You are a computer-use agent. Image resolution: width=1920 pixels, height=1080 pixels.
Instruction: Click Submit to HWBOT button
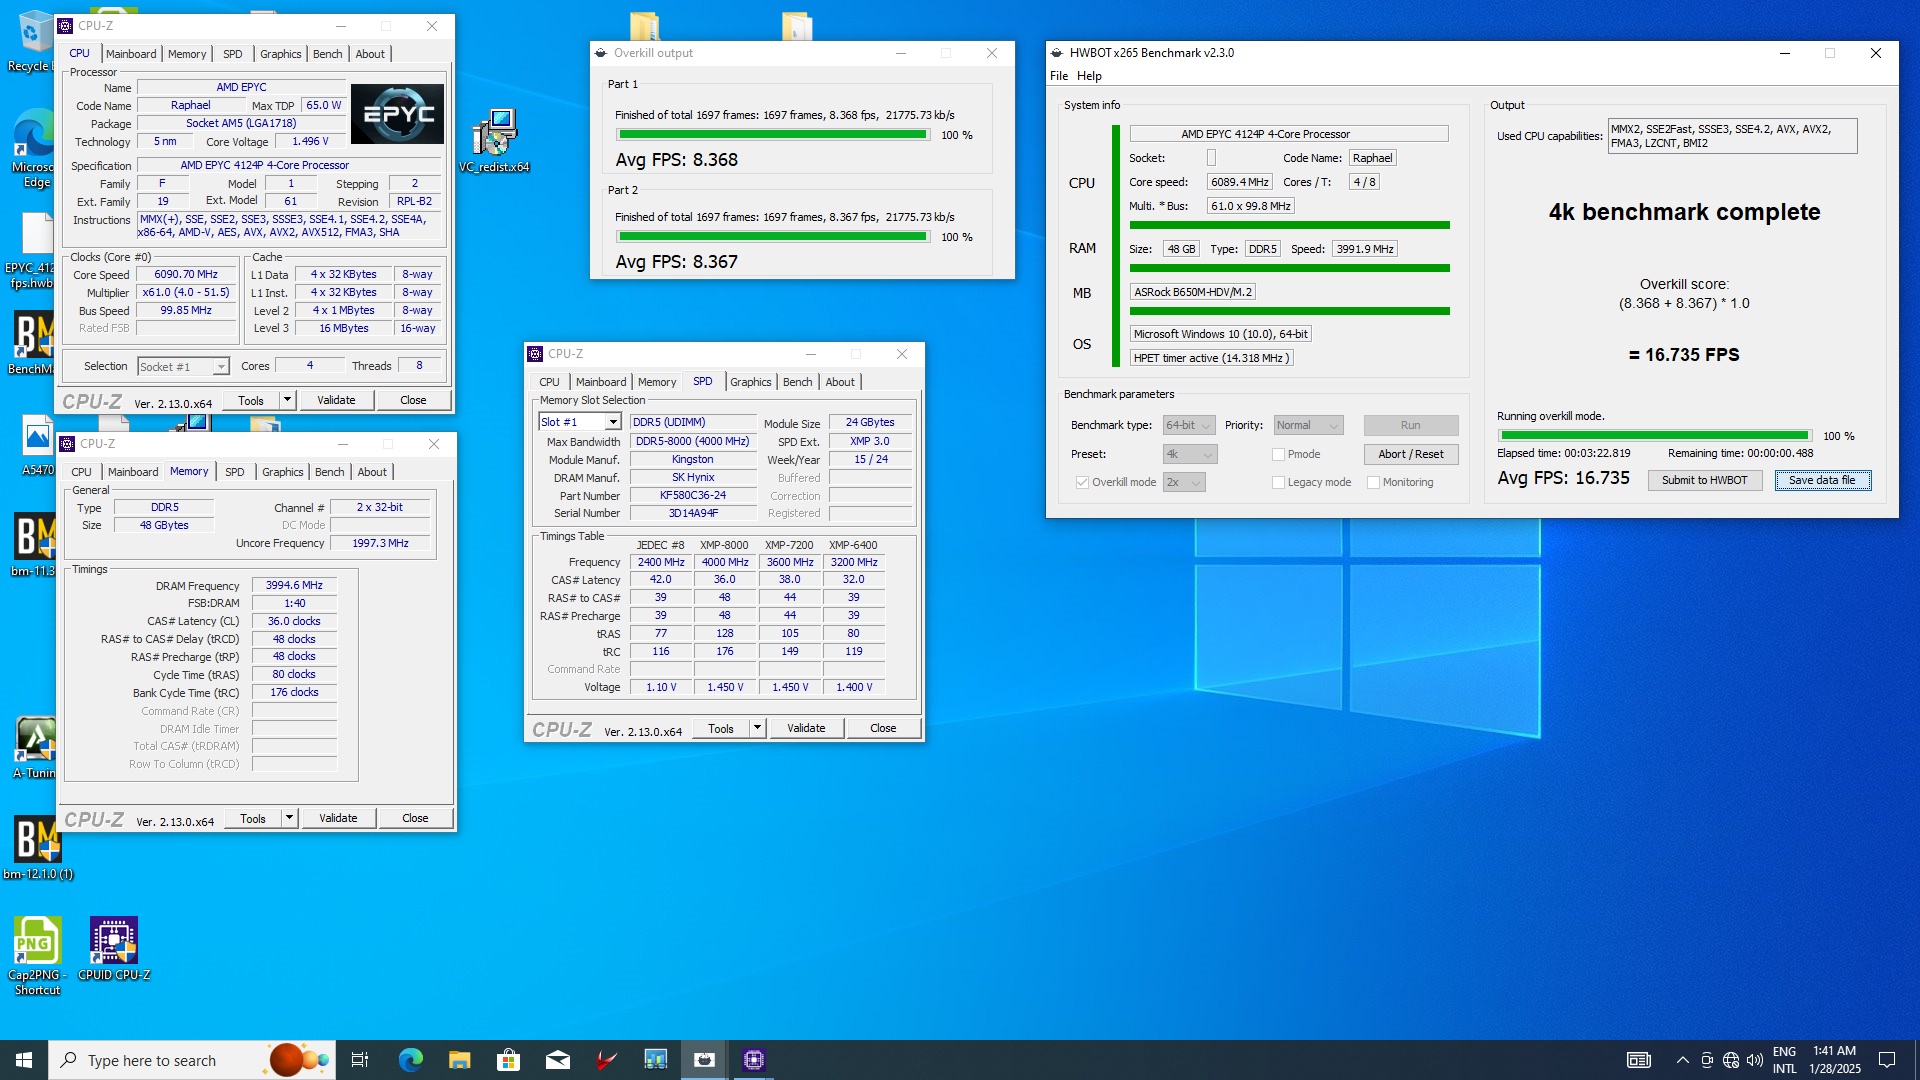coord(1705,480)
